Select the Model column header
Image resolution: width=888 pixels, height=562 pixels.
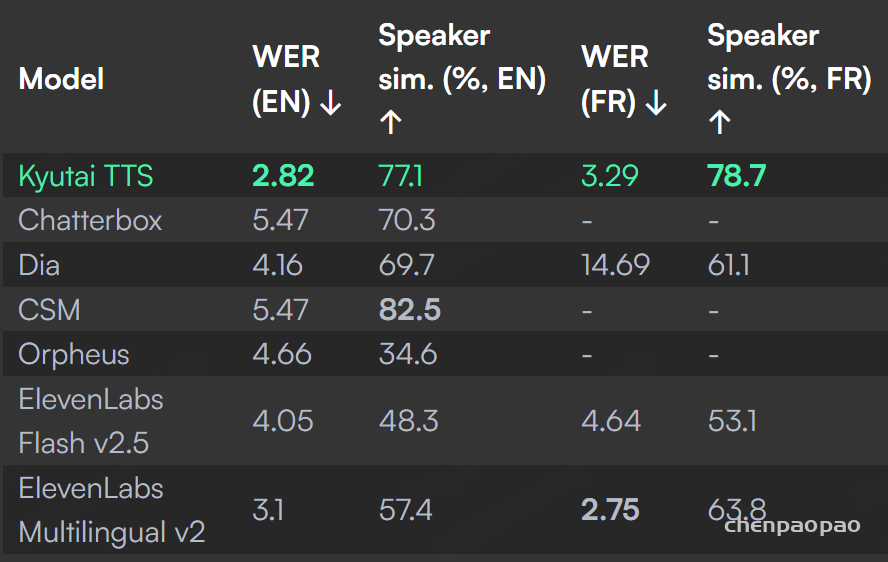(61, 79)
